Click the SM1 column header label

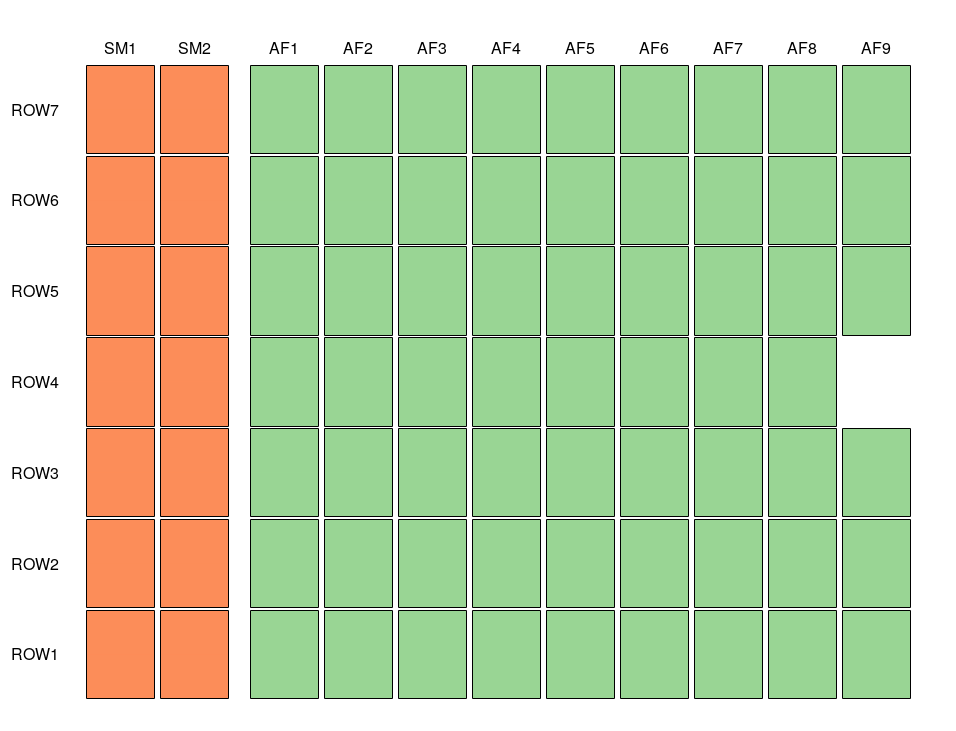point(120,48)
